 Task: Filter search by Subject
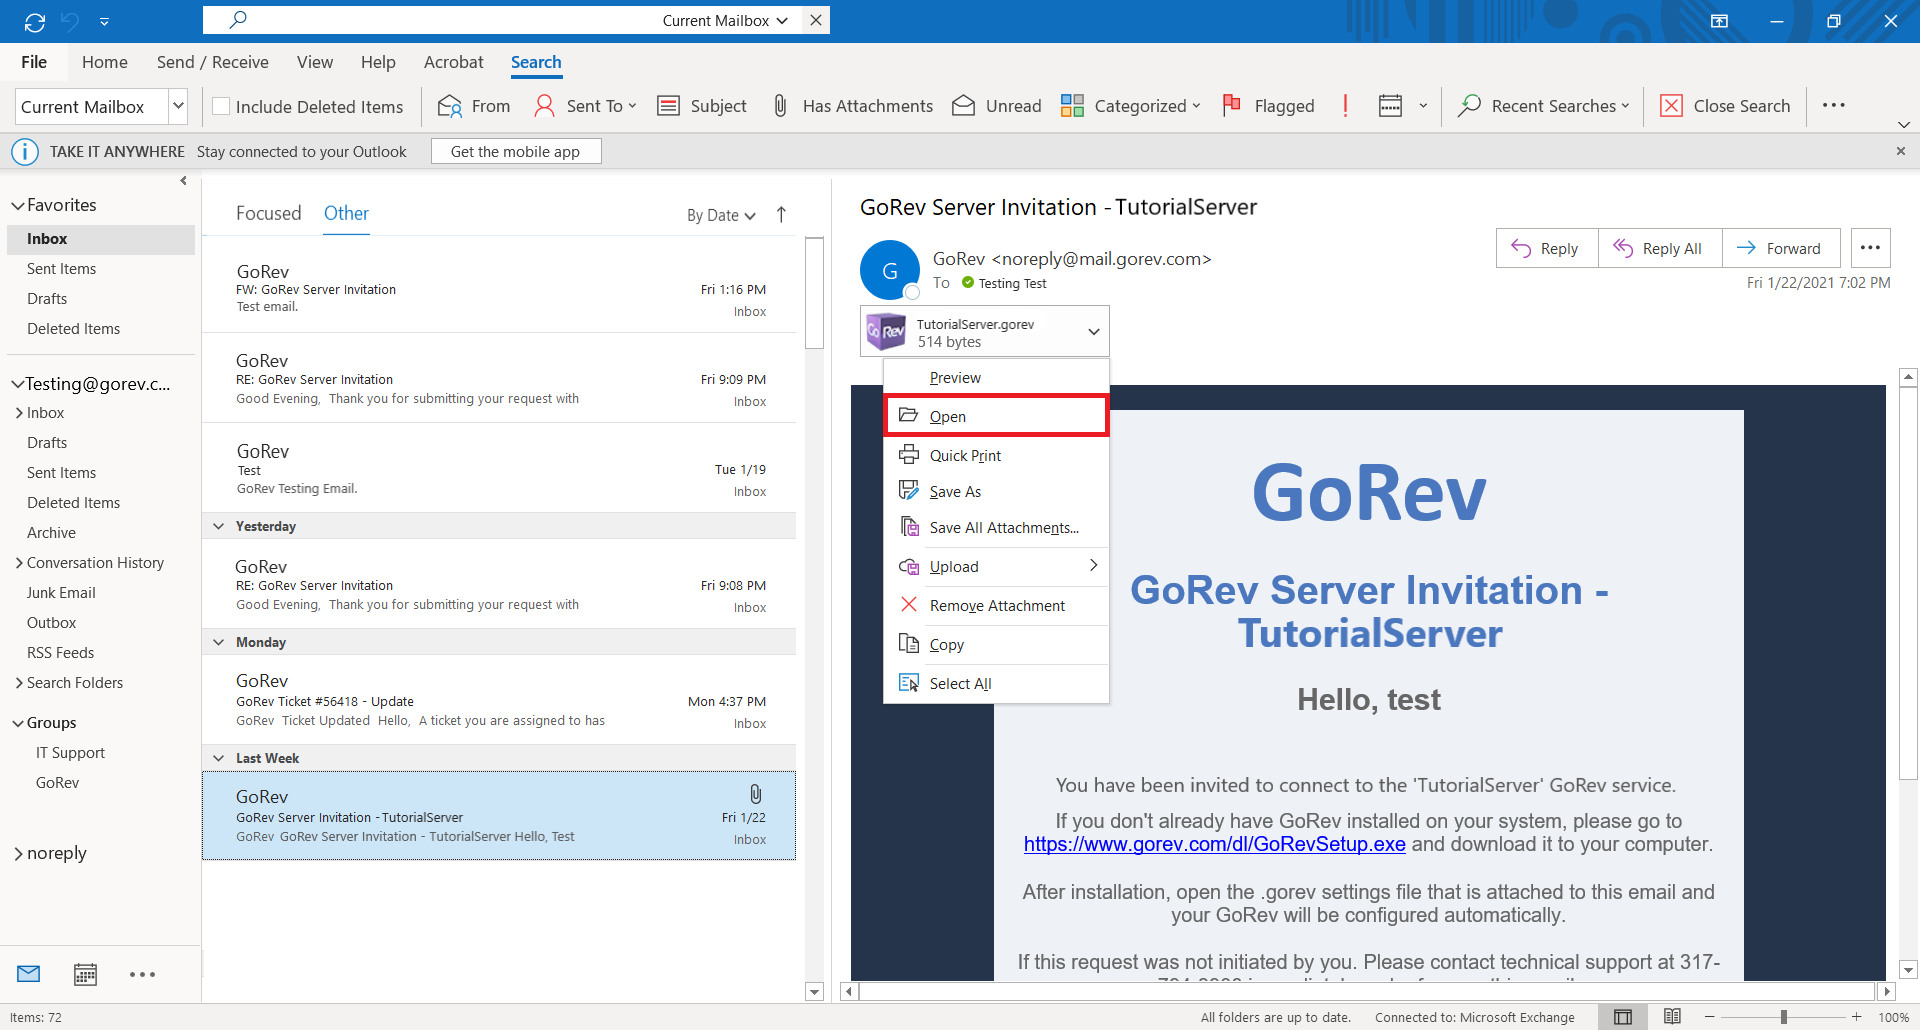tap(702, 106)
